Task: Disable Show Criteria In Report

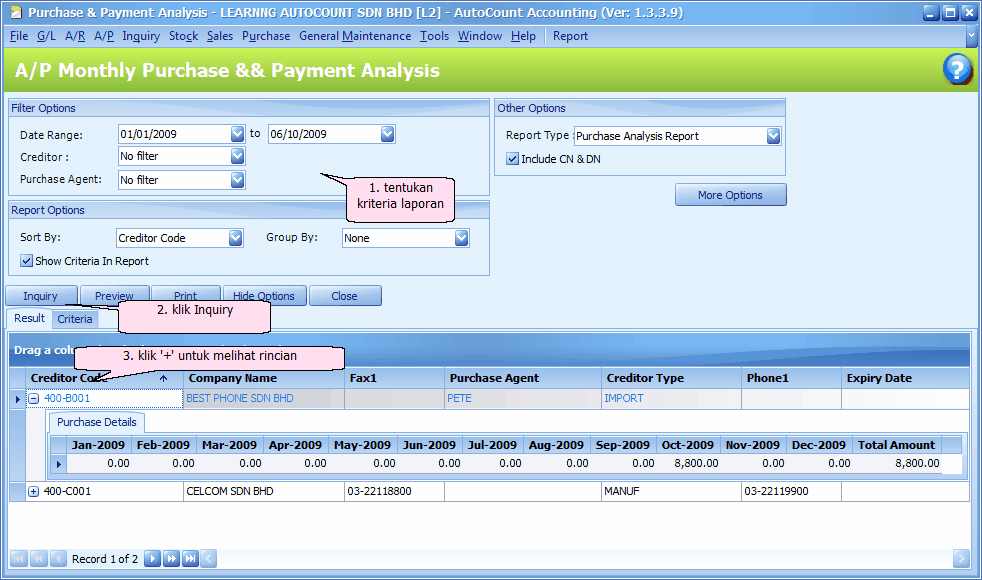Action: [x=24, y=260]
